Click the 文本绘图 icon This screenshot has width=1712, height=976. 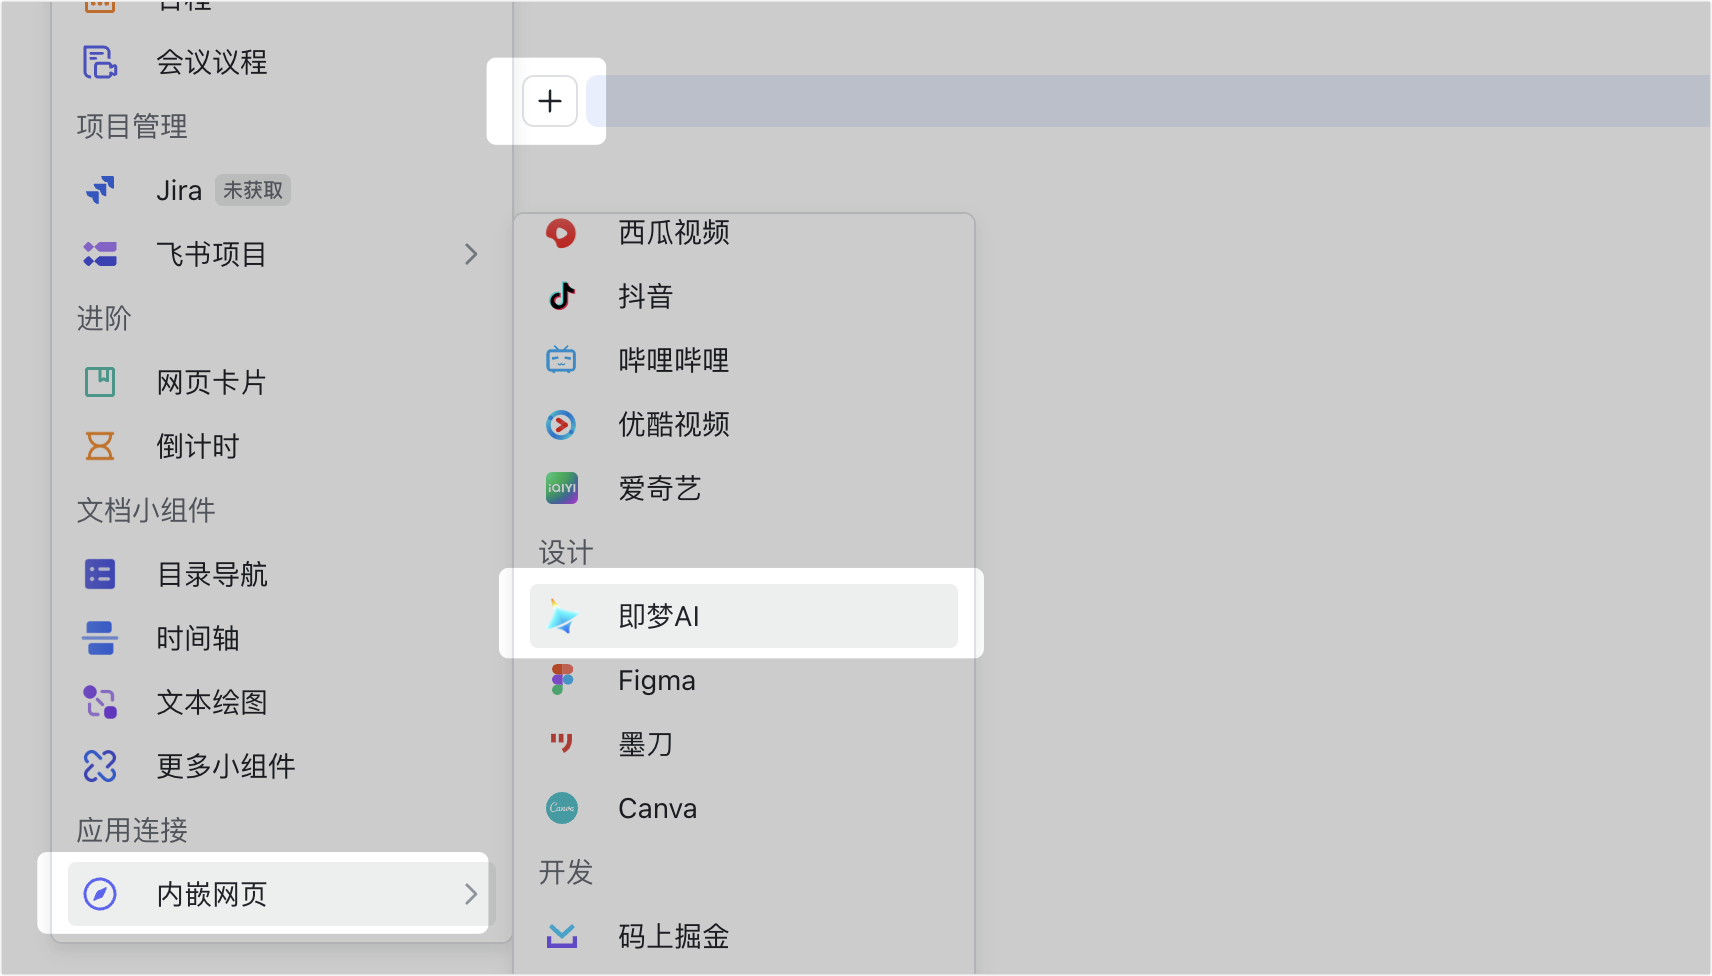click(100, 702)
